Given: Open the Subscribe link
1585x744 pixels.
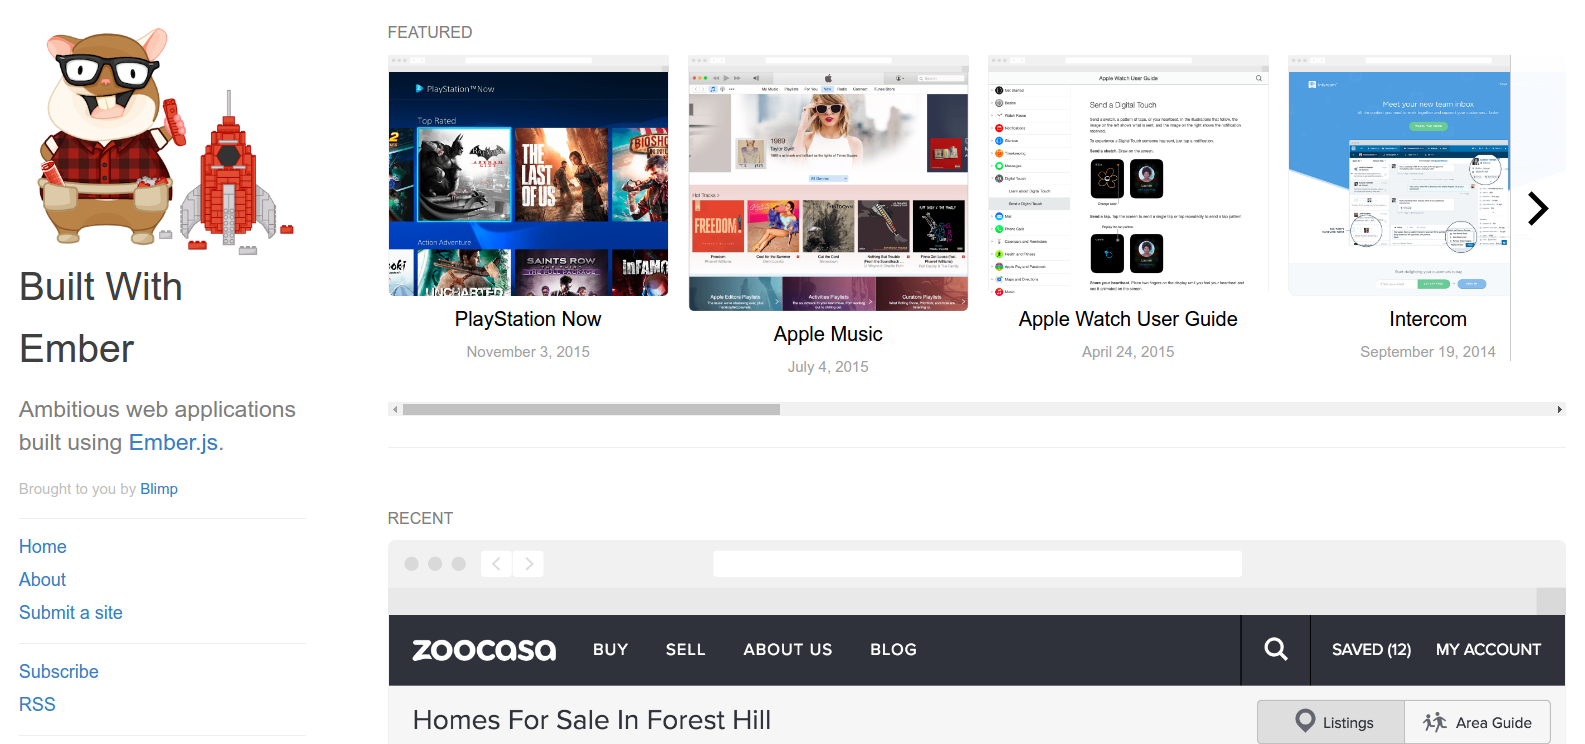Looking at the screenshot, I should click(x=59, y=672).
